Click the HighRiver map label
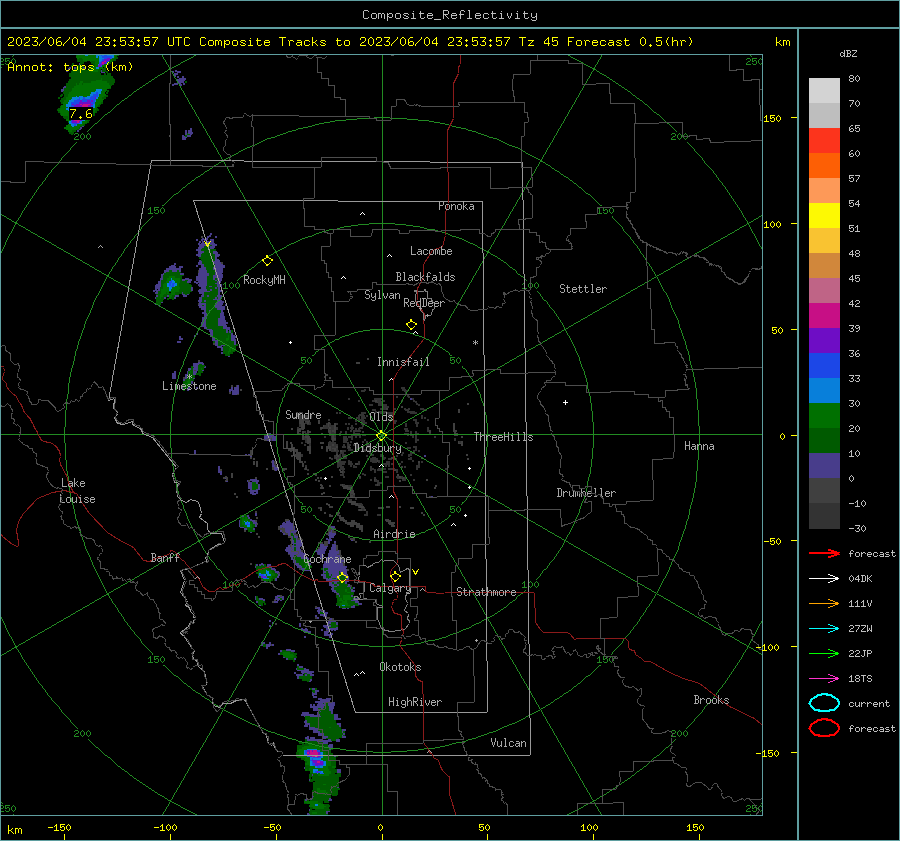 point(415,702)
